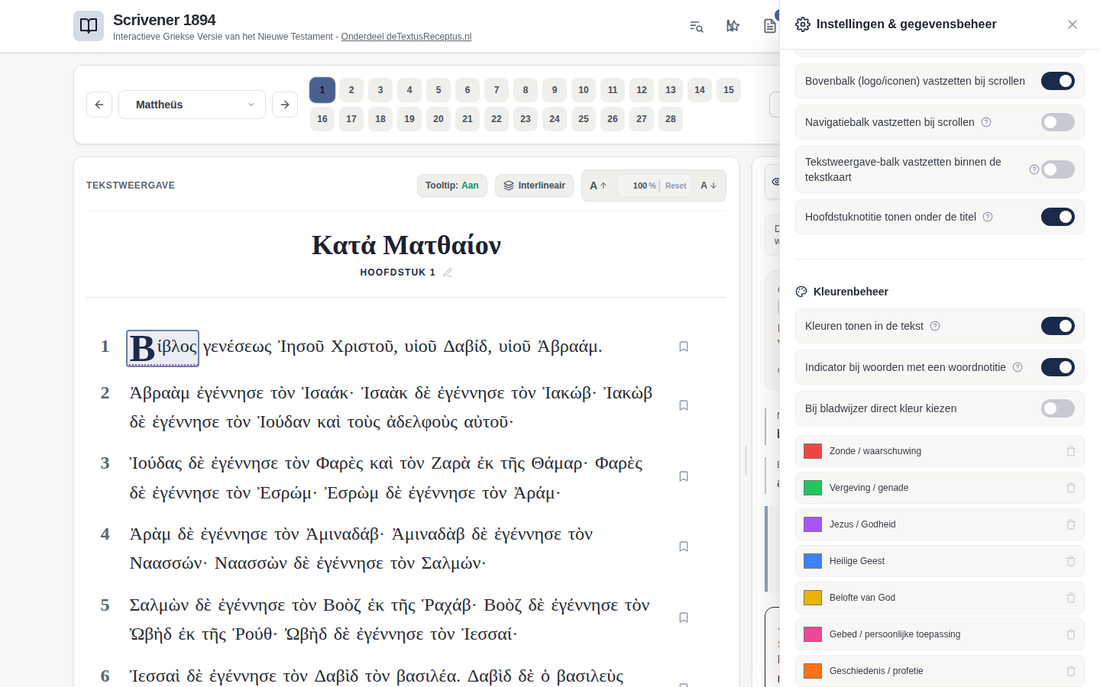Turn off 'Hoofdstuknotitie tonen onder de titel'
This screenshot has height=687, width=1100.
pos(1058,217)
